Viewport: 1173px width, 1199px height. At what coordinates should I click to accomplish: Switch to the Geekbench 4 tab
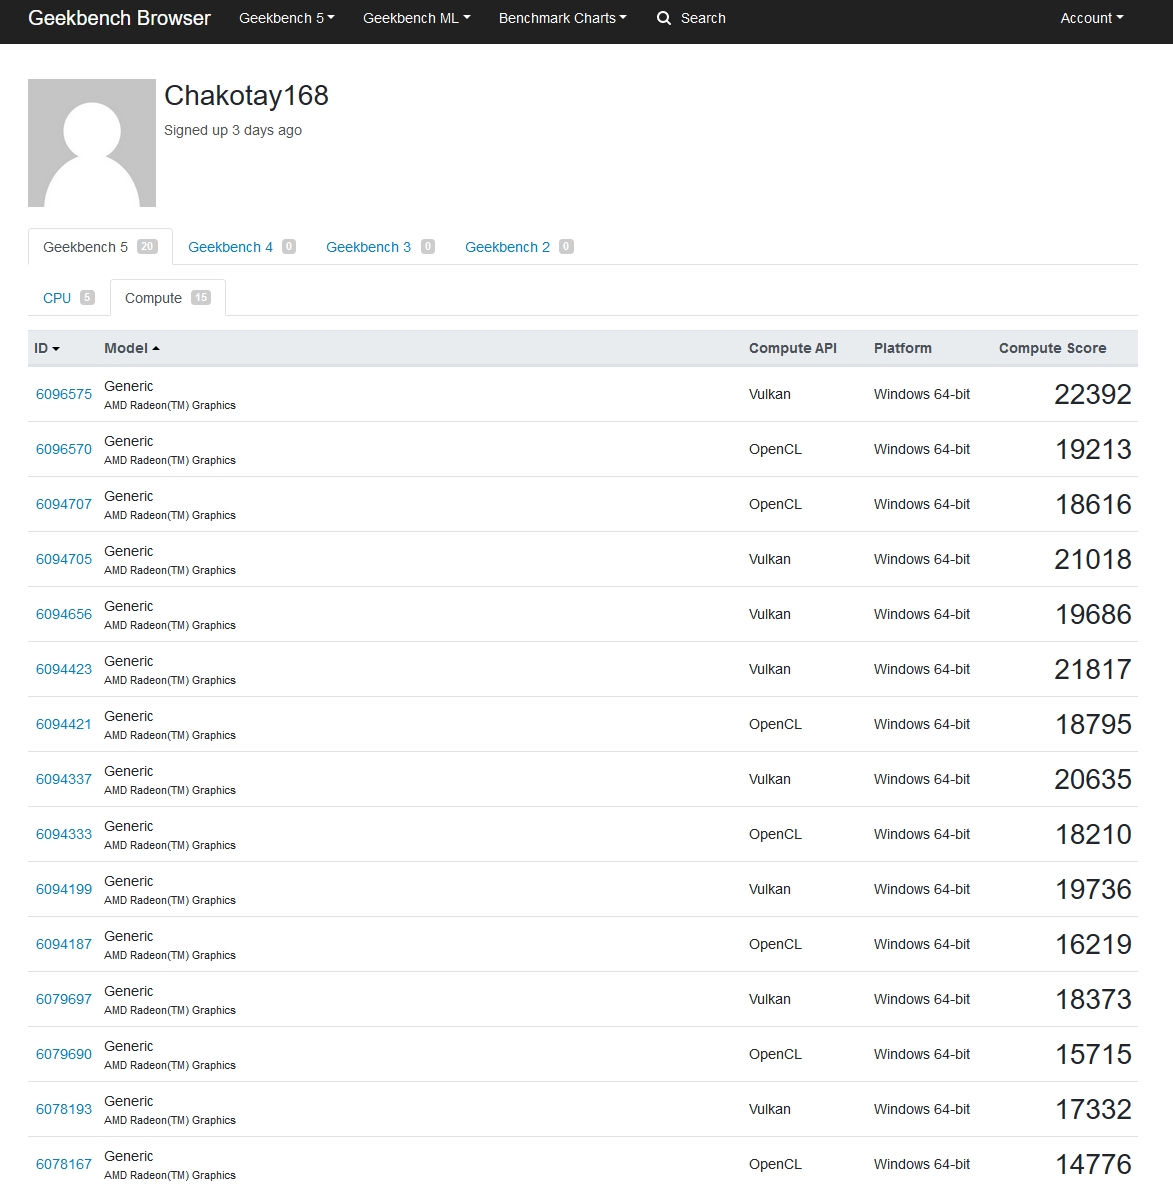point(242,247)
